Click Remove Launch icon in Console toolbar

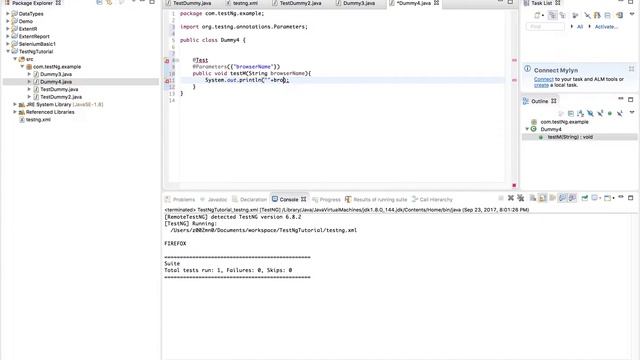(x=511, y=198)
